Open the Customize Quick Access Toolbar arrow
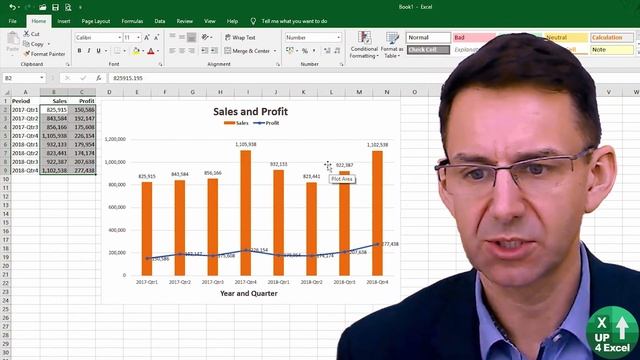 click(80, 7)
